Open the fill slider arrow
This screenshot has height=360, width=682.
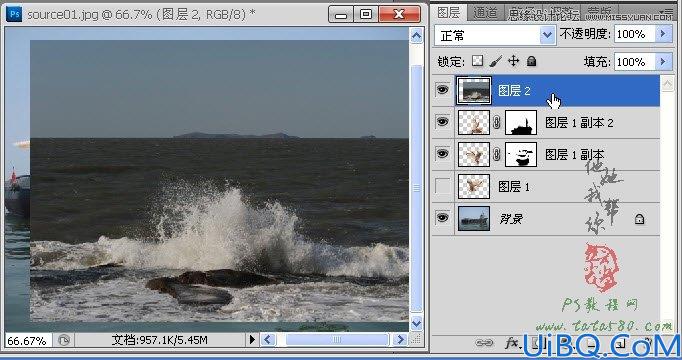664,62
